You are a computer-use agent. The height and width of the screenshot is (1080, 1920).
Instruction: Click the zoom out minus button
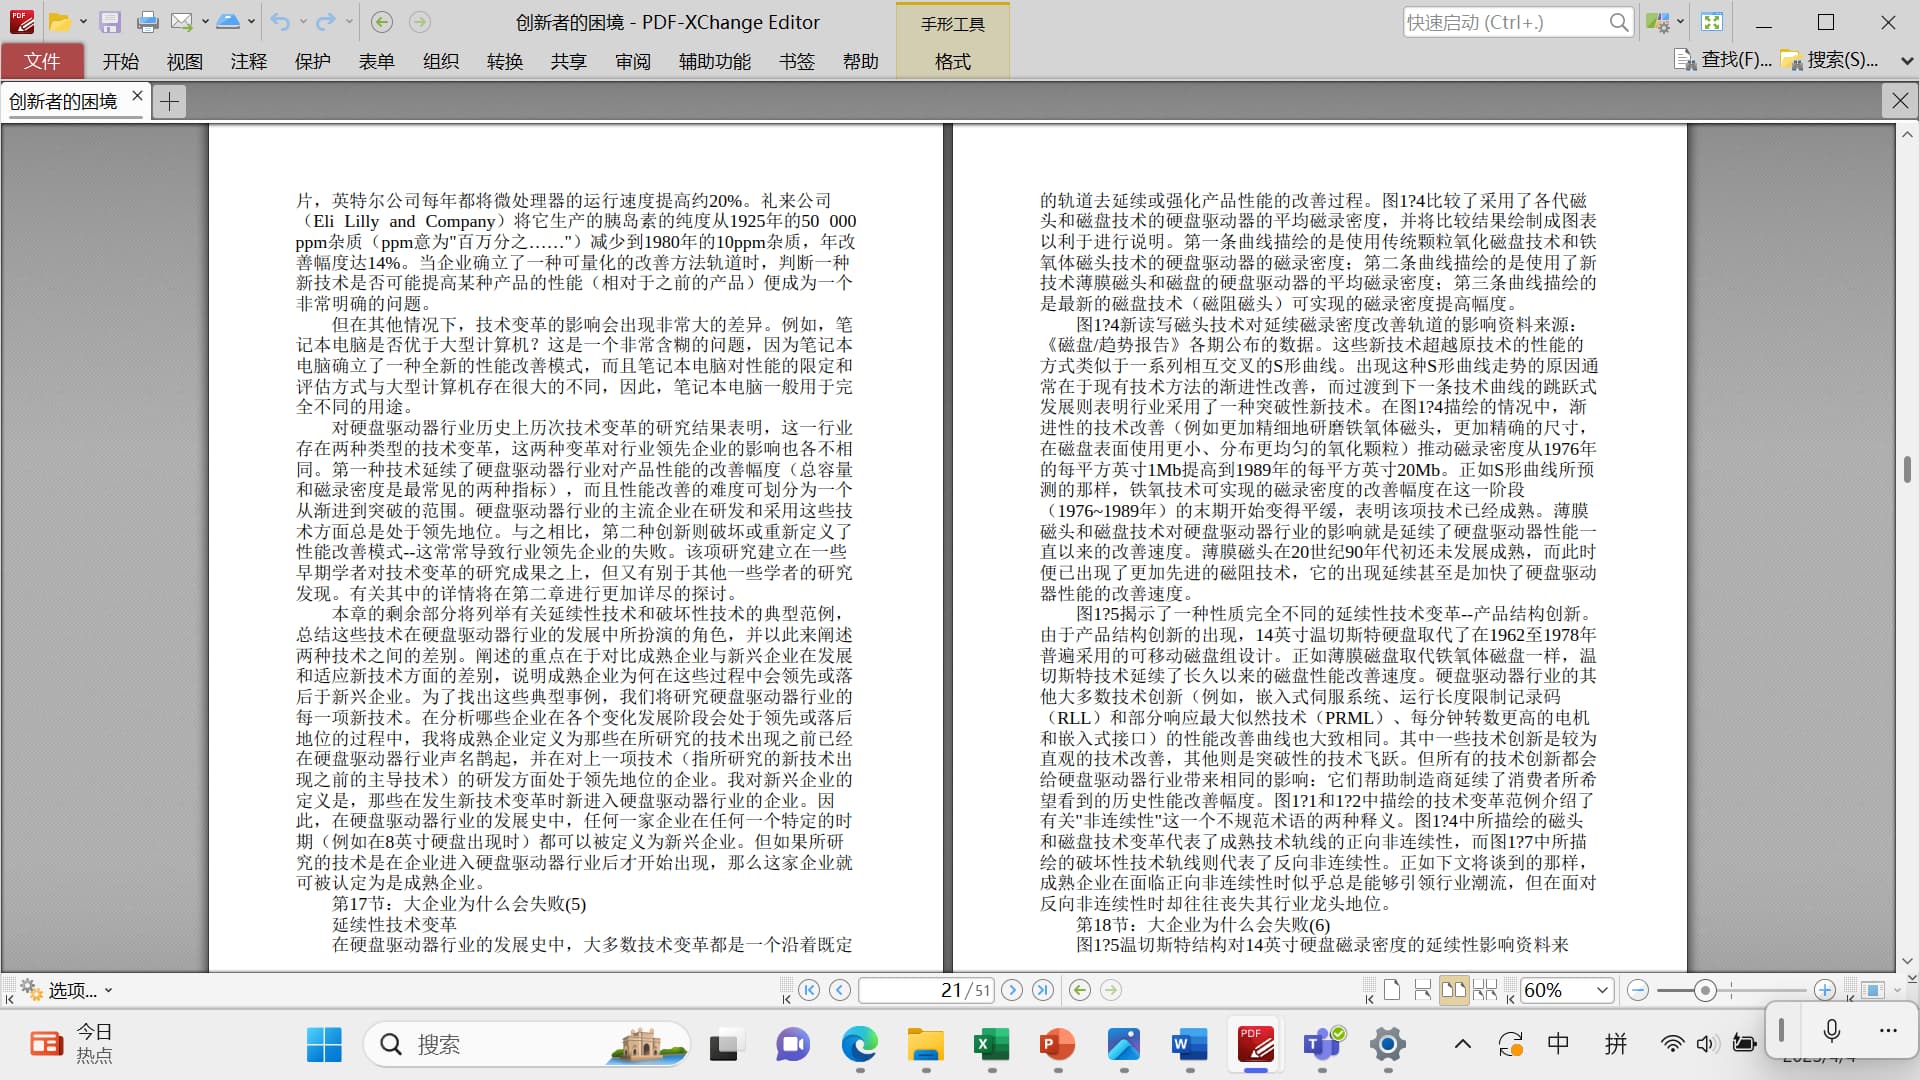[1638, 990]
